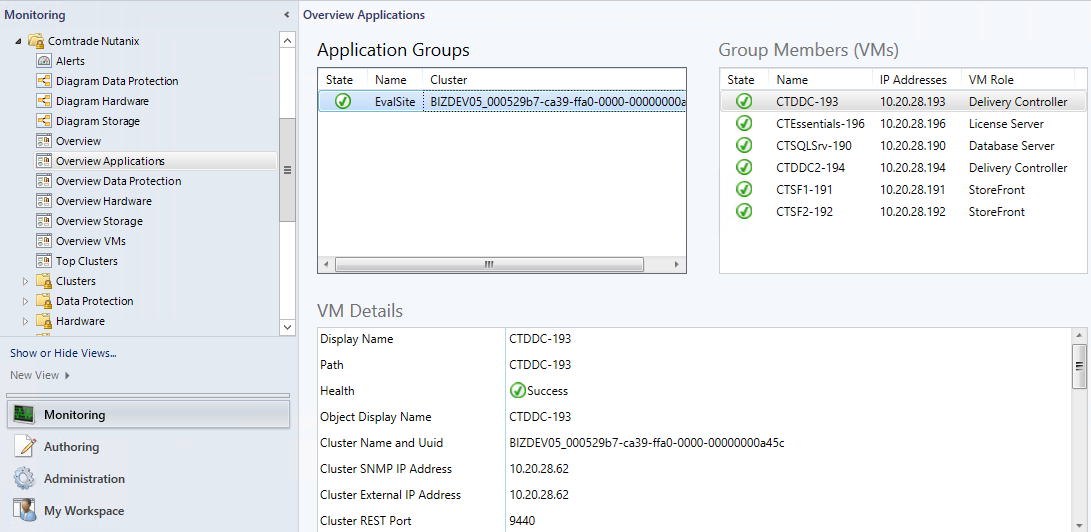Click the Overview dashboard icon
Image resolution: width=1091 pixels, height=532 pixels.
(x=44, y=141)
